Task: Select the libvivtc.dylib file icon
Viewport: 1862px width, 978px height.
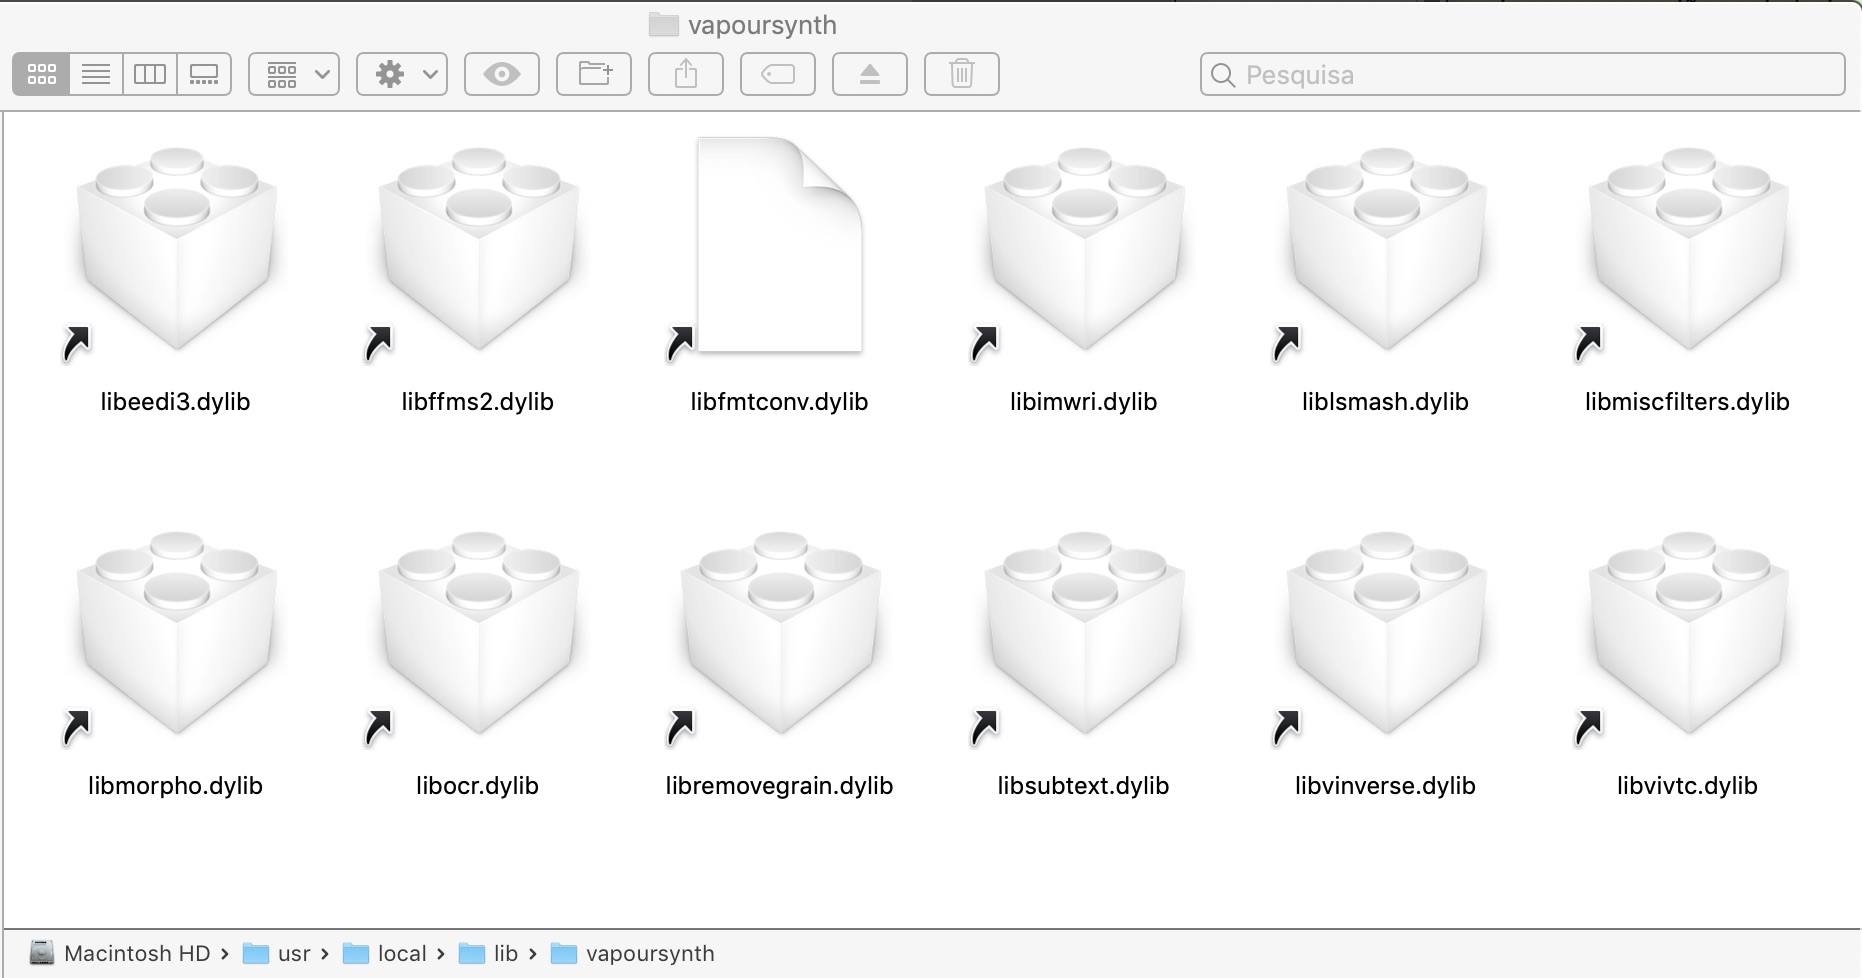Action: [x=1689, y=633]
